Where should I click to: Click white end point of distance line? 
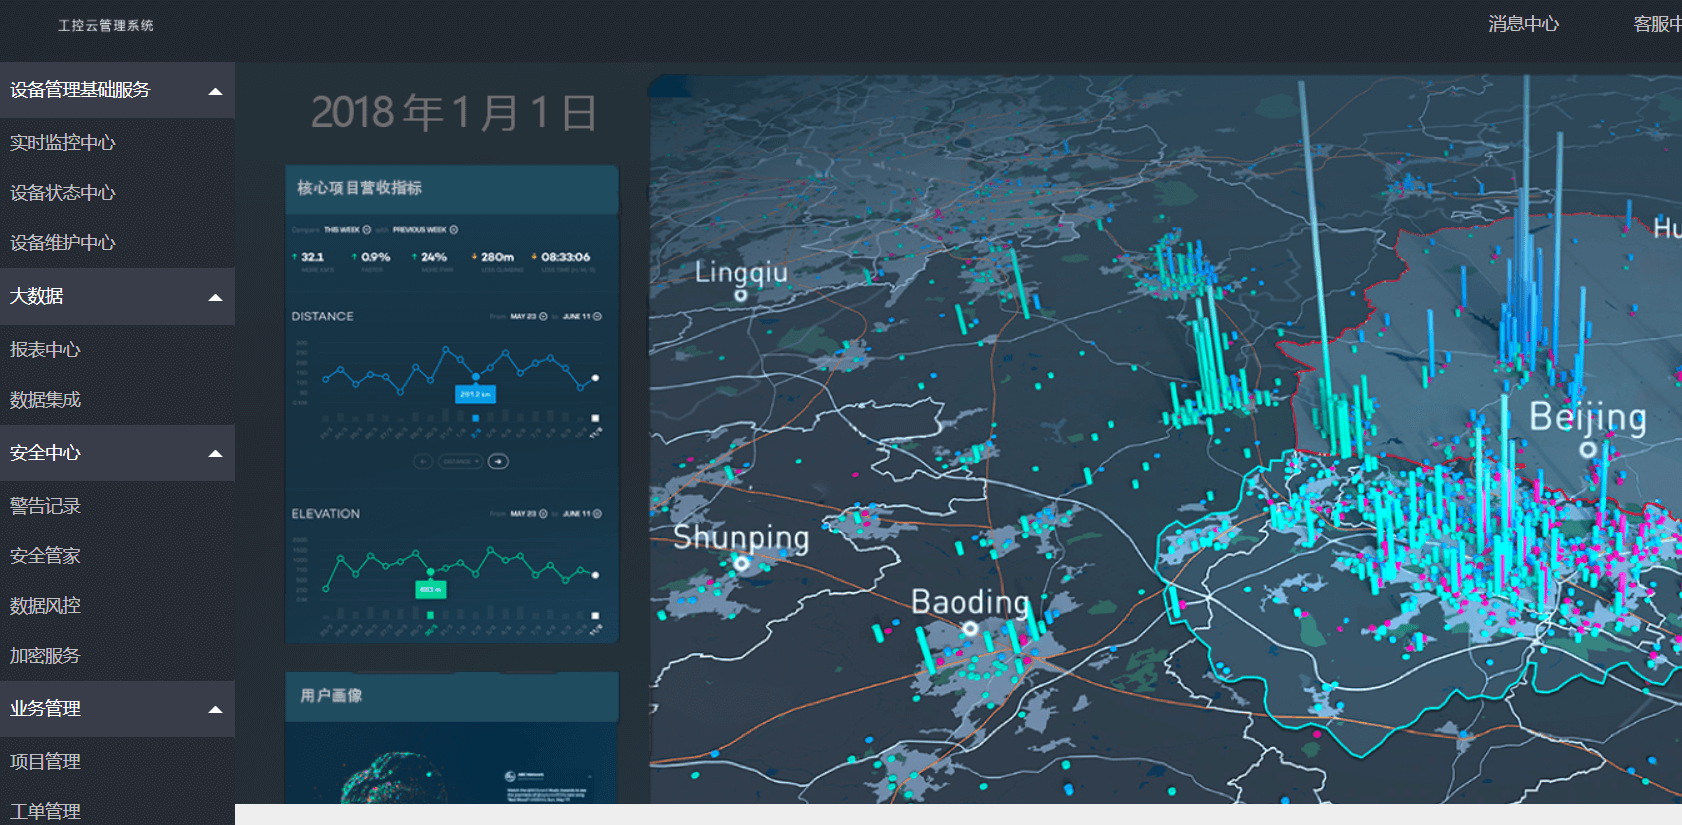595,378
